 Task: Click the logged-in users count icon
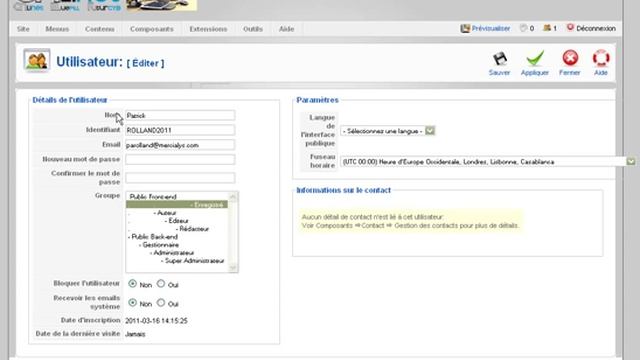point(547,28)
